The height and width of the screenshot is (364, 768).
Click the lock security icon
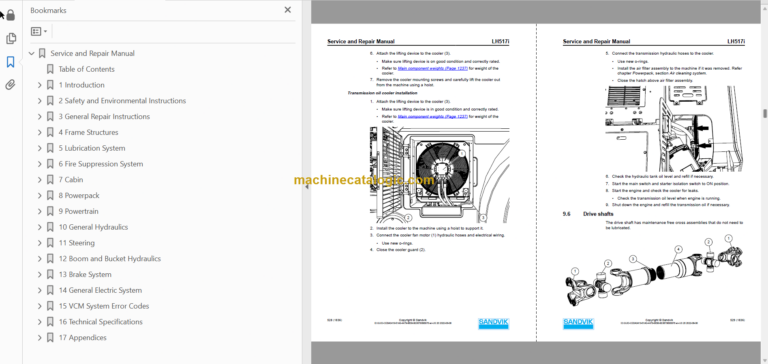pos(11,15)
